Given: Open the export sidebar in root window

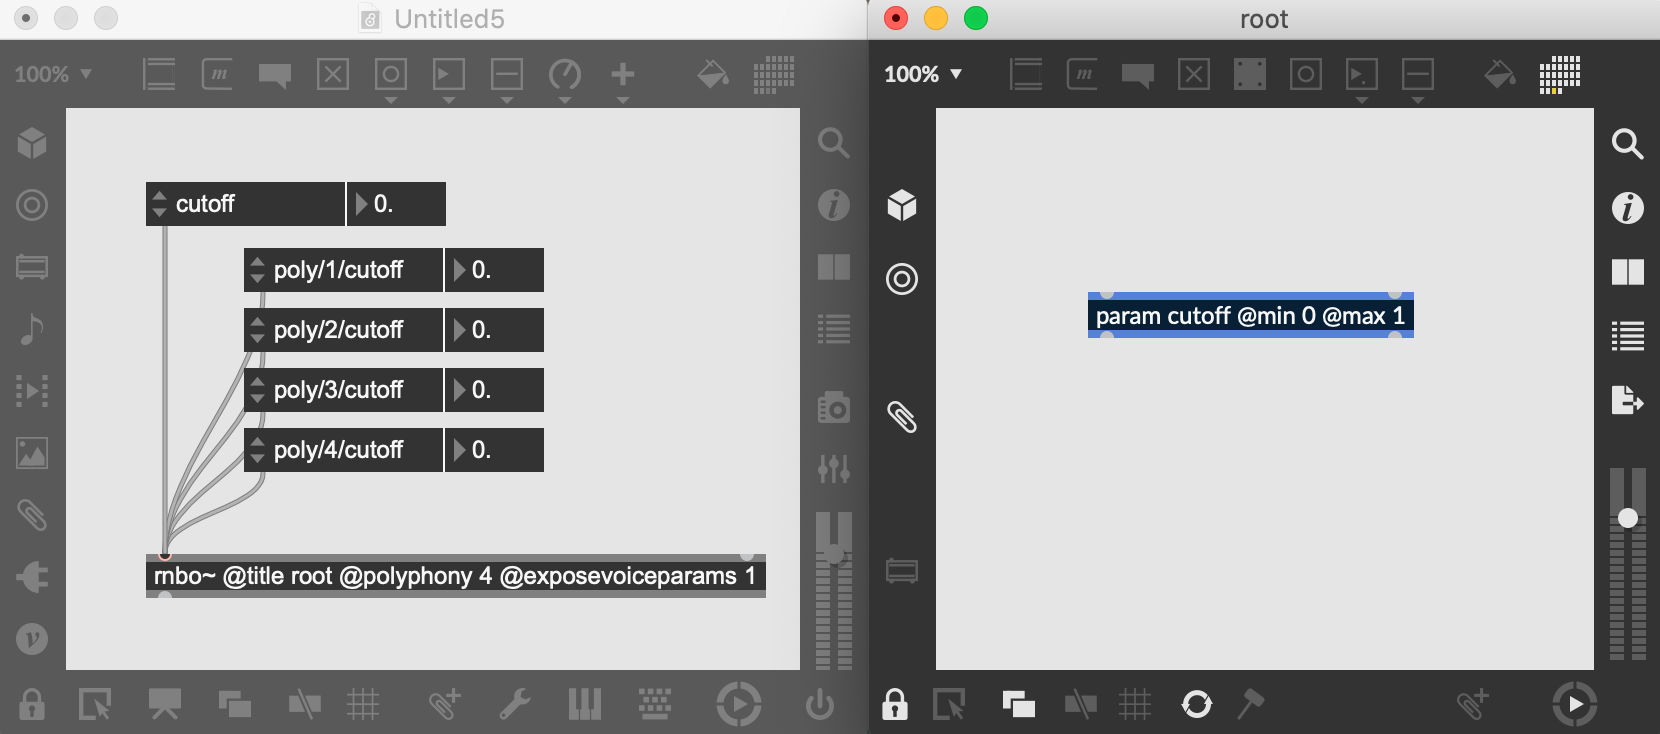Looking at the screenshot, I should click(1627, 400).
